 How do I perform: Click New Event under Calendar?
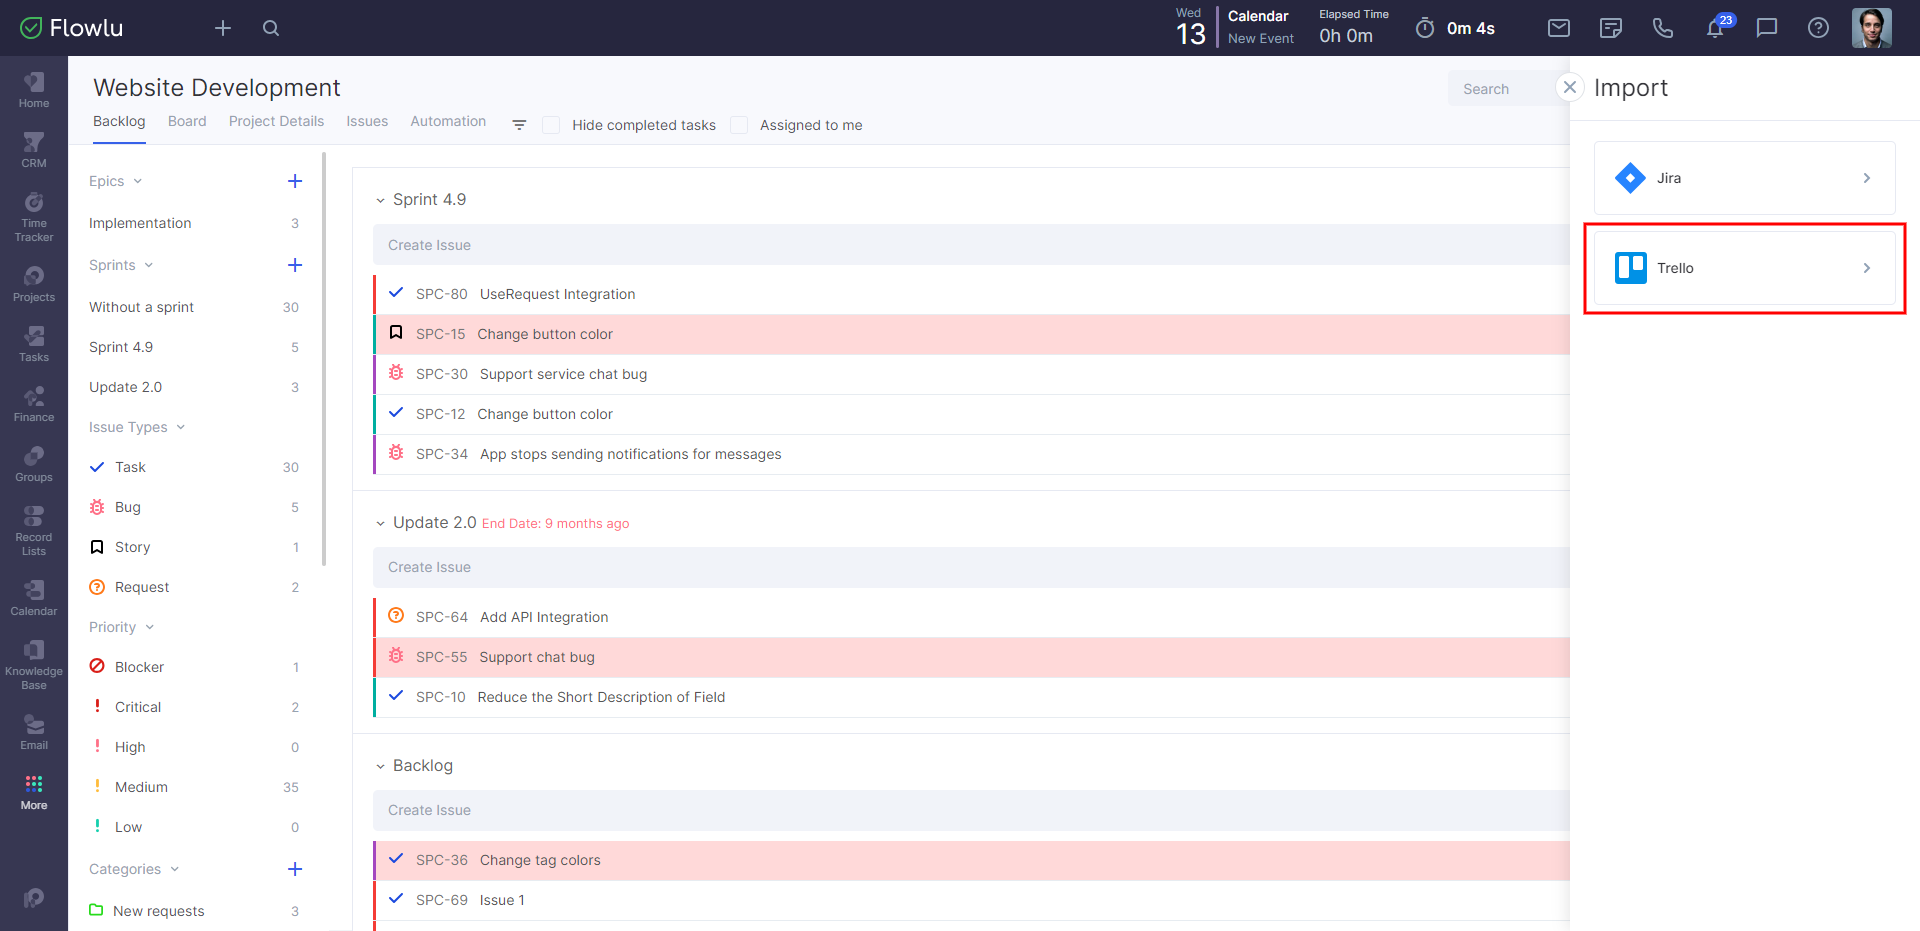click(1261, 38)
